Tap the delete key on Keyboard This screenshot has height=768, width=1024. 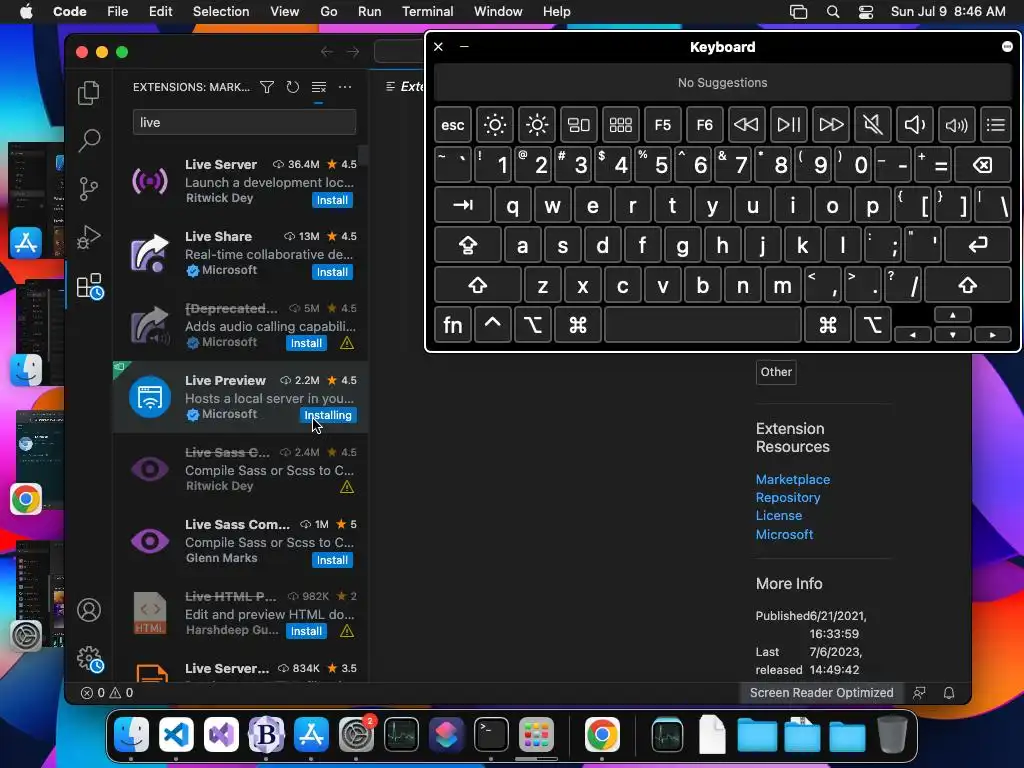point(983,165)
